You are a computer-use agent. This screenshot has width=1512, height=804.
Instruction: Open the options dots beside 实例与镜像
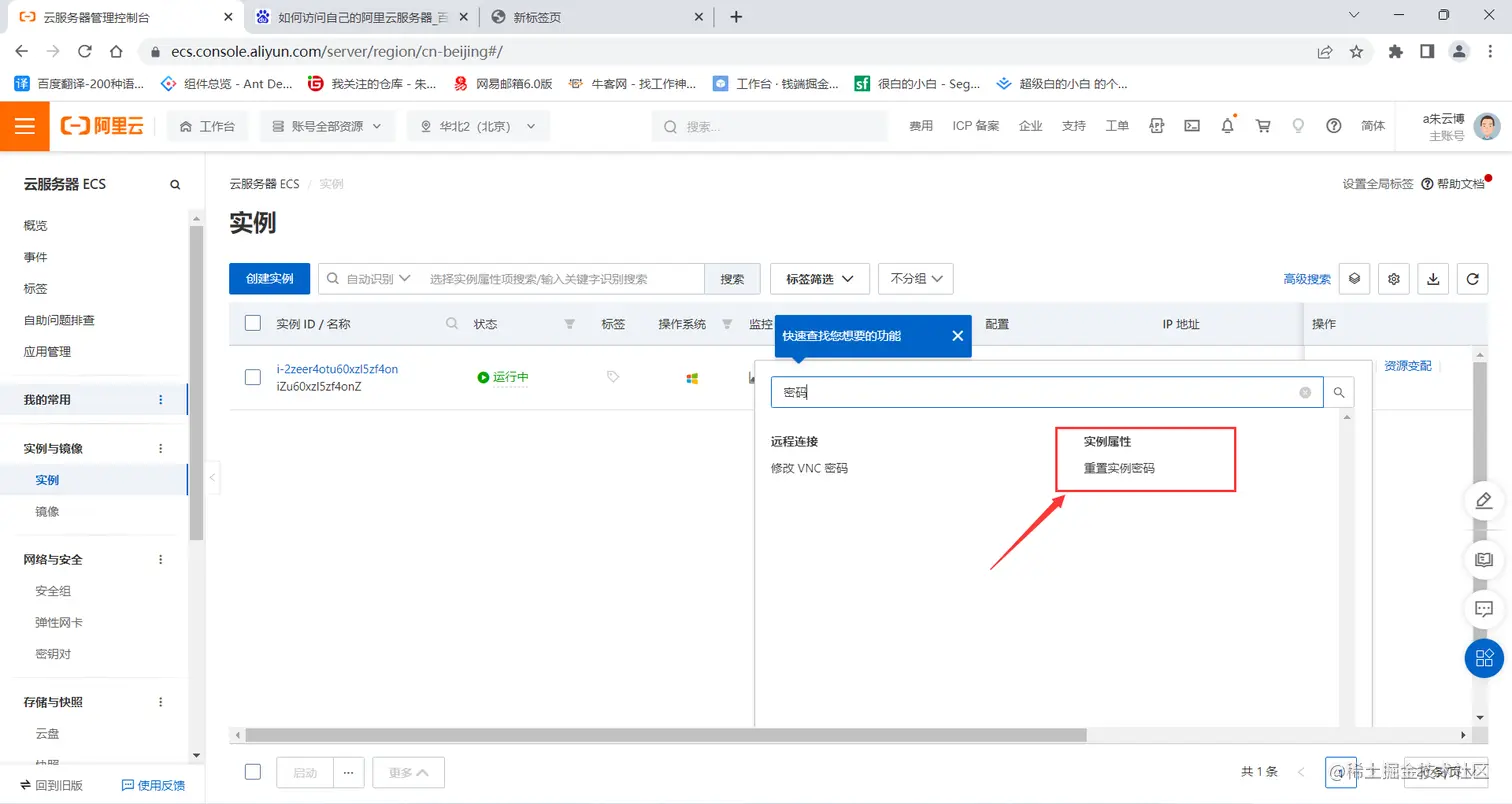[161, 449]
